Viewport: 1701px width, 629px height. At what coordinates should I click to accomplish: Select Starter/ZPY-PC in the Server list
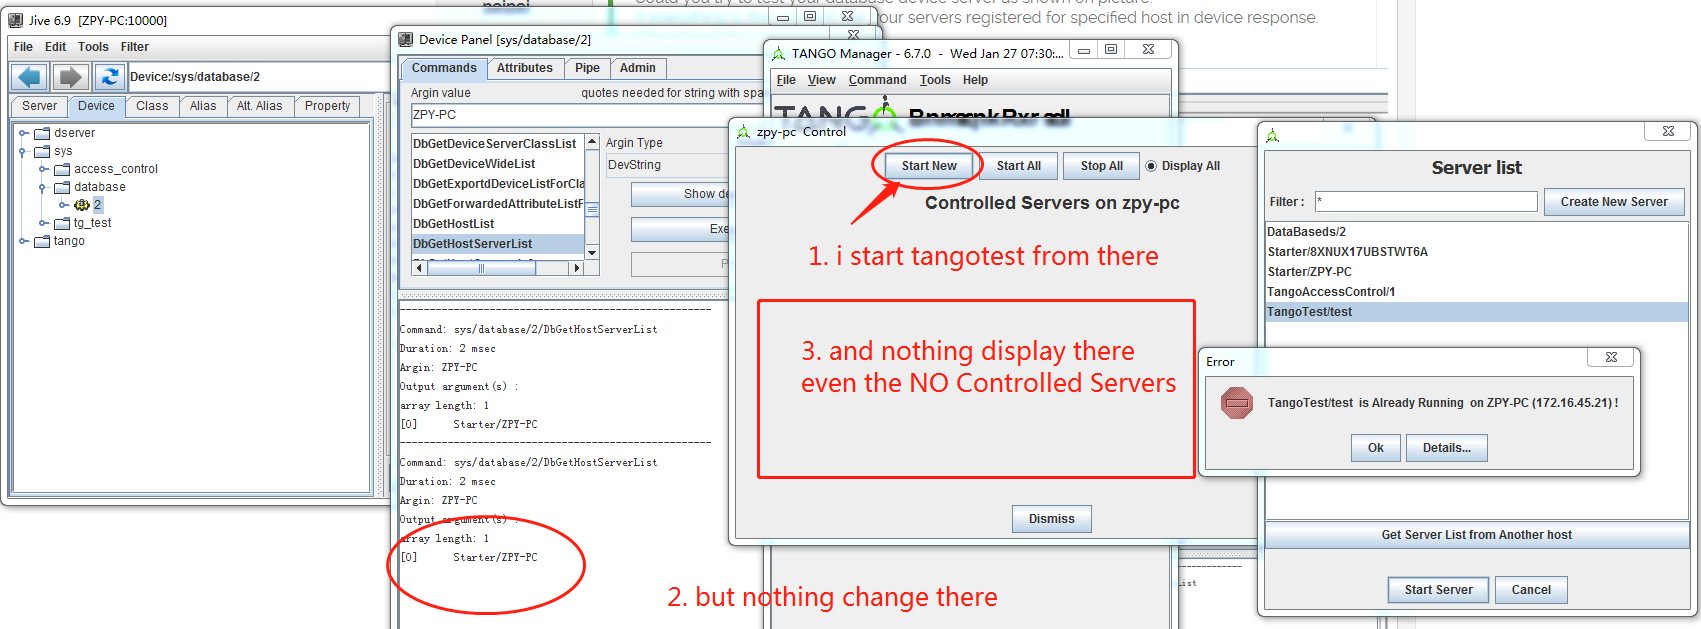[x=1477, y=272]
